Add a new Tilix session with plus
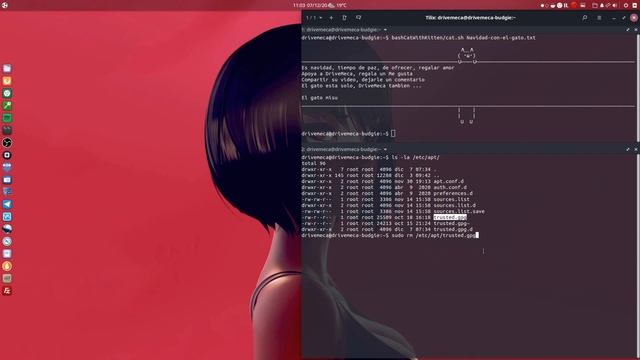 (331, 18)
